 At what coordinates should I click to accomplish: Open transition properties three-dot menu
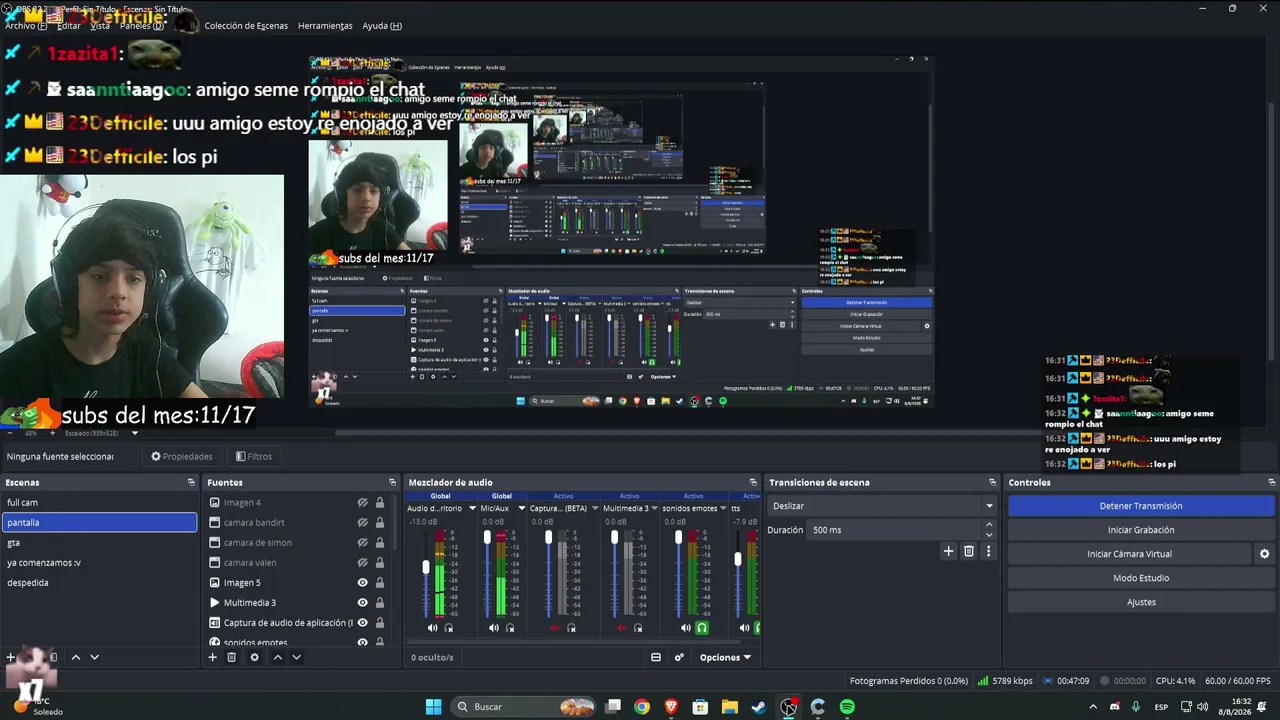click(x=989, y=551)
